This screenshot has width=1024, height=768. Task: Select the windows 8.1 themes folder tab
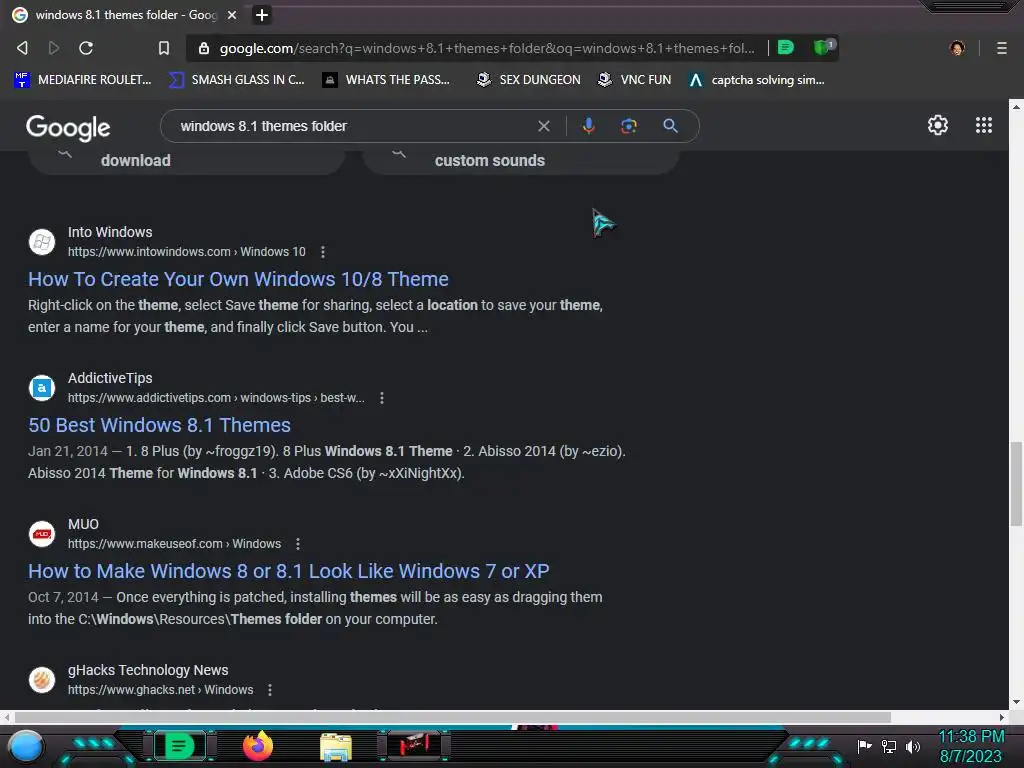coord(124,14)
